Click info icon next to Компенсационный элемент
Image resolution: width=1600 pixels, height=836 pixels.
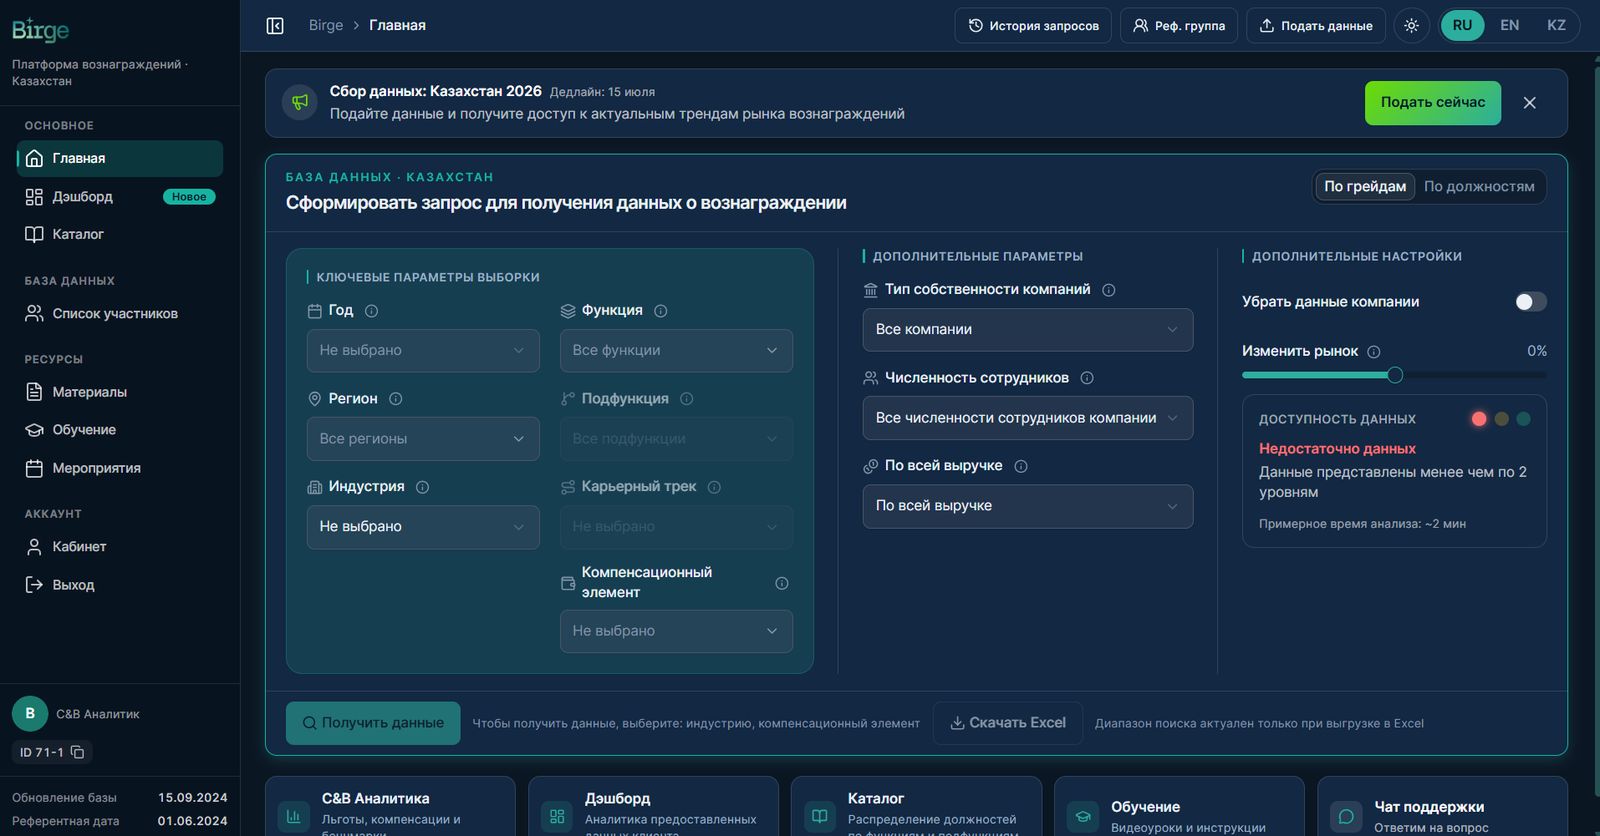click(x=782, y=583)
